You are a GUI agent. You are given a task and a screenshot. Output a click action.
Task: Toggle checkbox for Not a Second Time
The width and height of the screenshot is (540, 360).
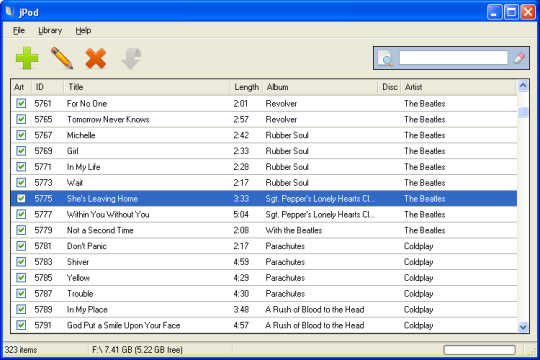21,230
